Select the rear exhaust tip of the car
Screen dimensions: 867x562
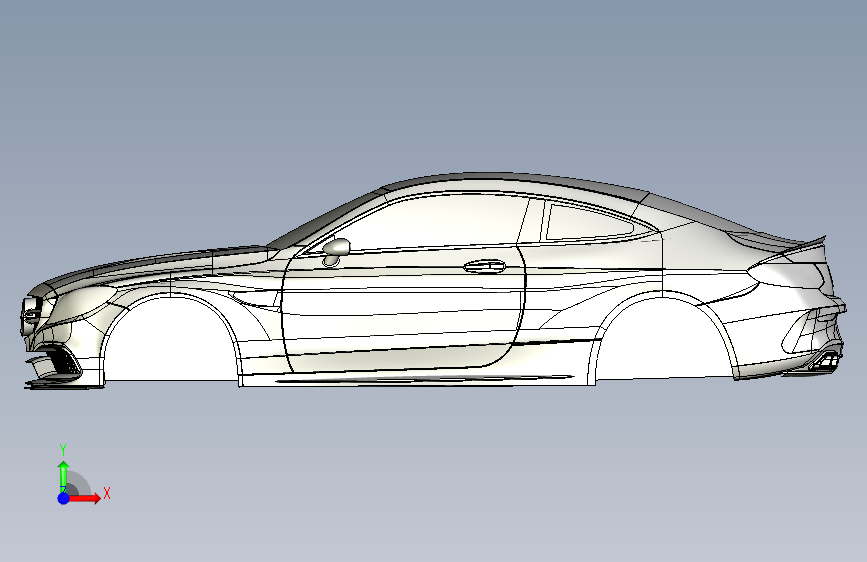point(826,361)
